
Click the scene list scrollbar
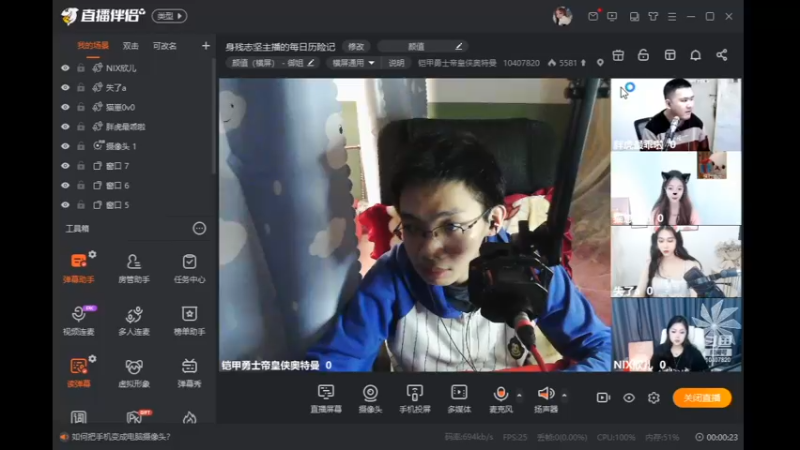(214, 116)
